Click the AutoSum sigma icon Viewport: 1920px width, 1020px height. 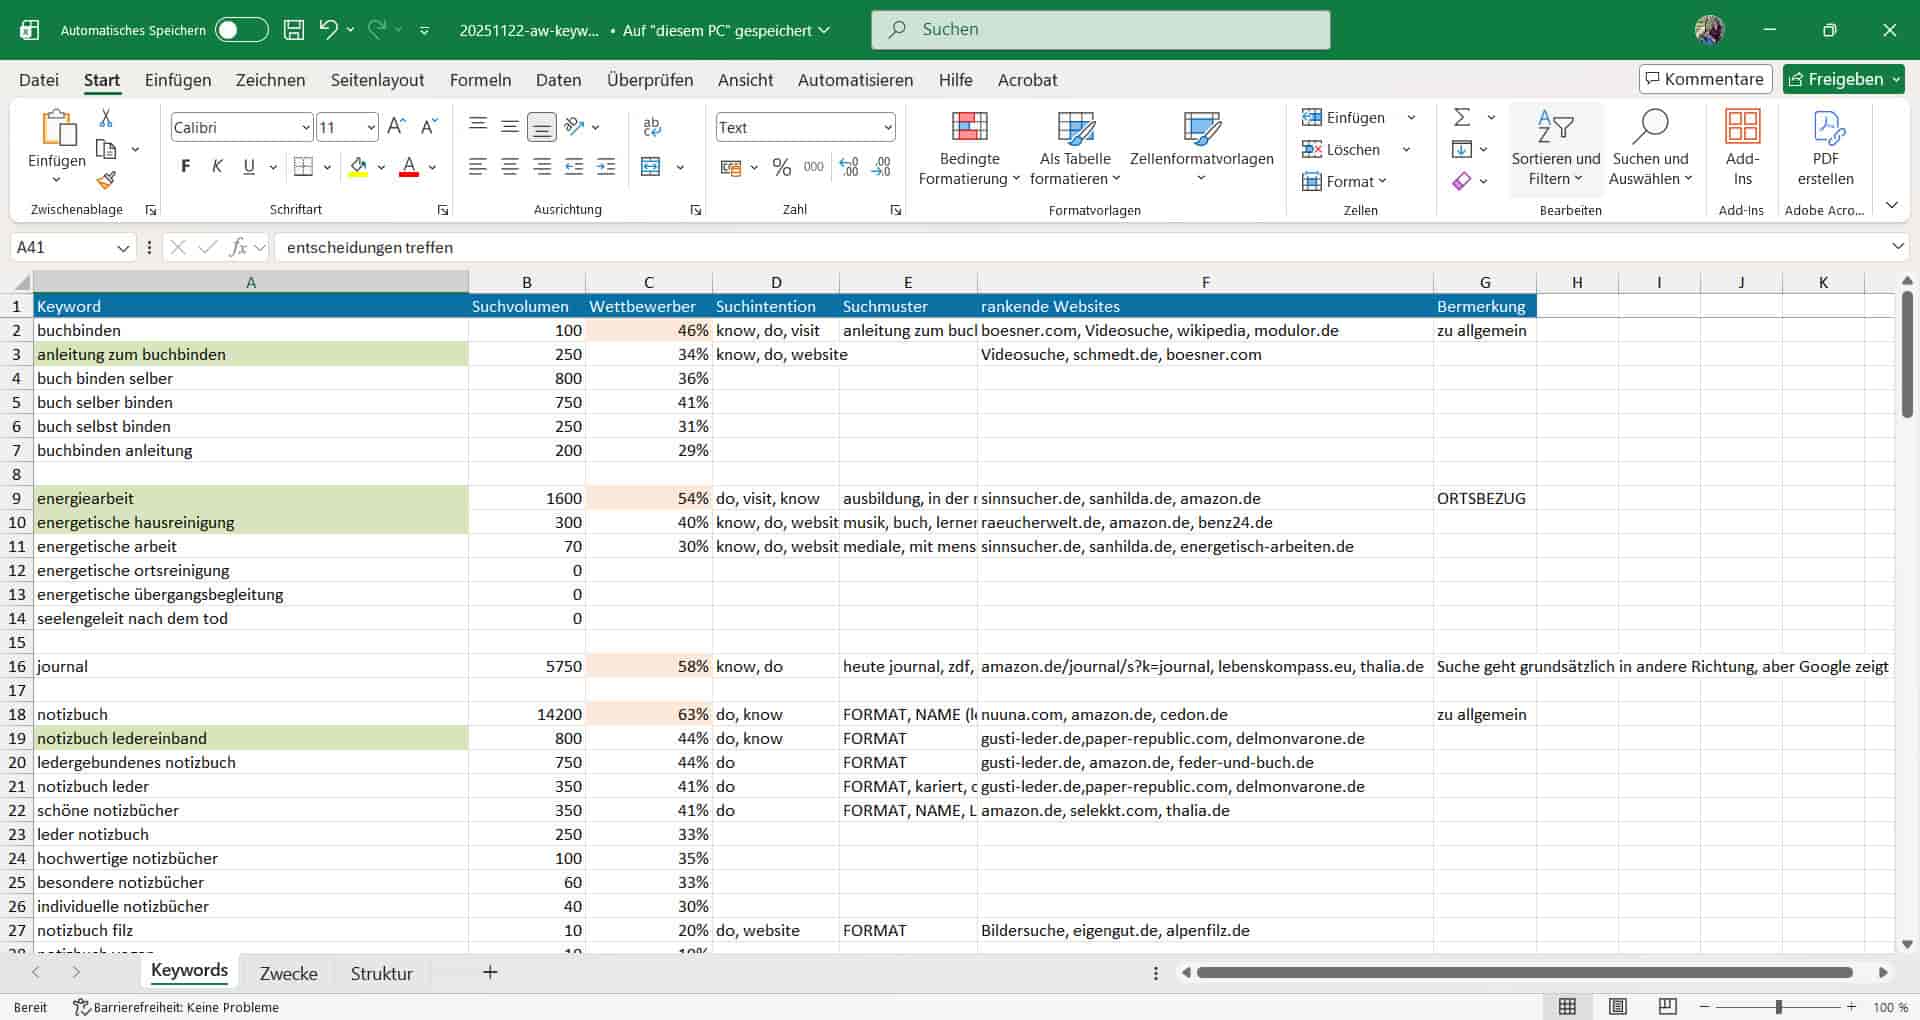click(x=1462, y=118)
